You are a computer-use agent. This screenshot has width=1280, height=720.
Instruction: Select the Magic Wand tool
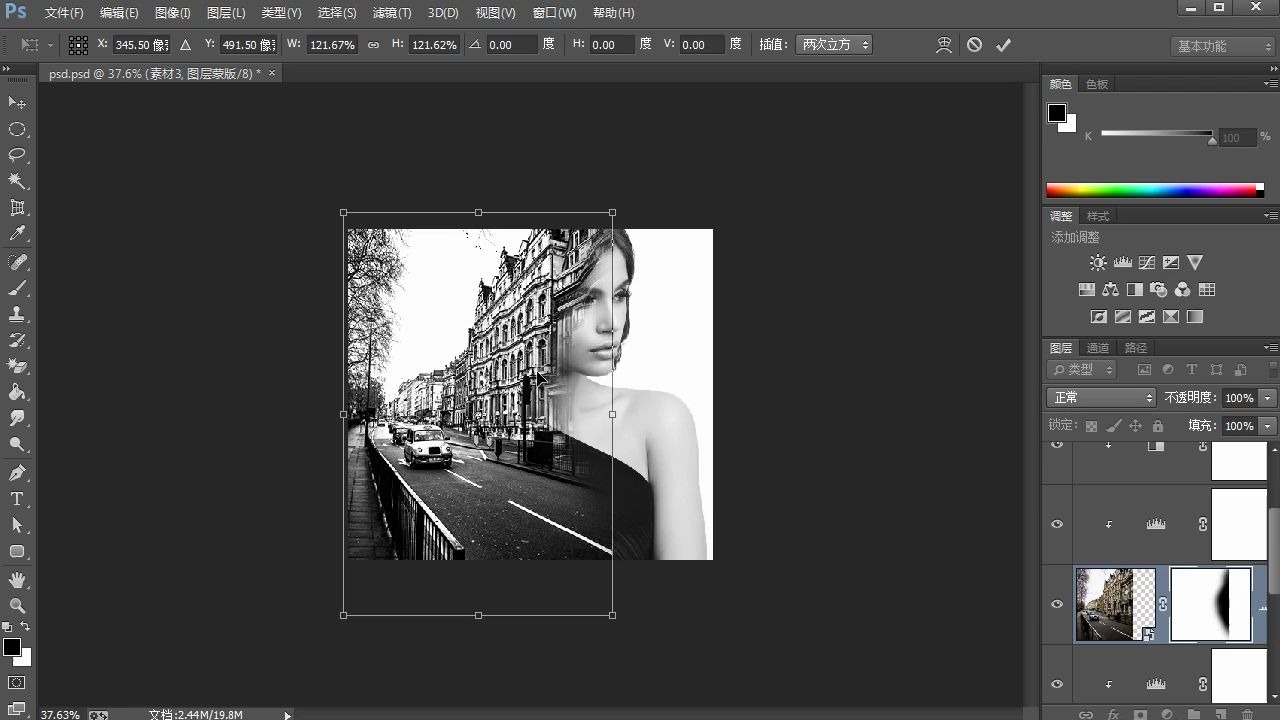coord(17,181)
